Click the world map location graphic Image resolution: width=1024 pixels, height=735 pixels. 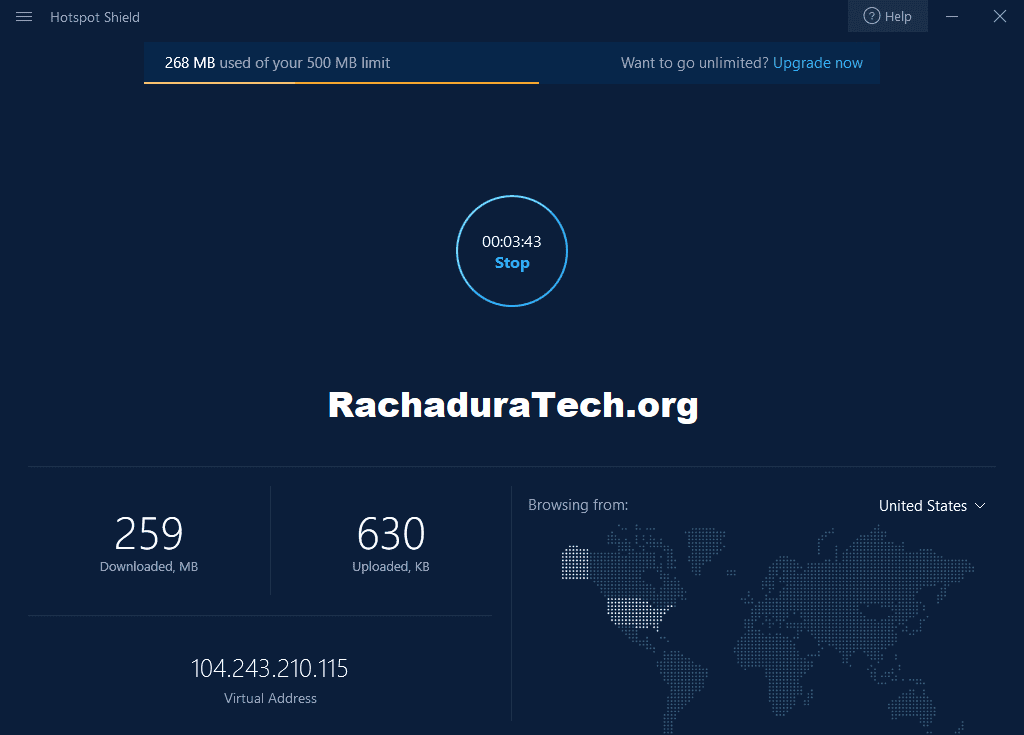767,627
